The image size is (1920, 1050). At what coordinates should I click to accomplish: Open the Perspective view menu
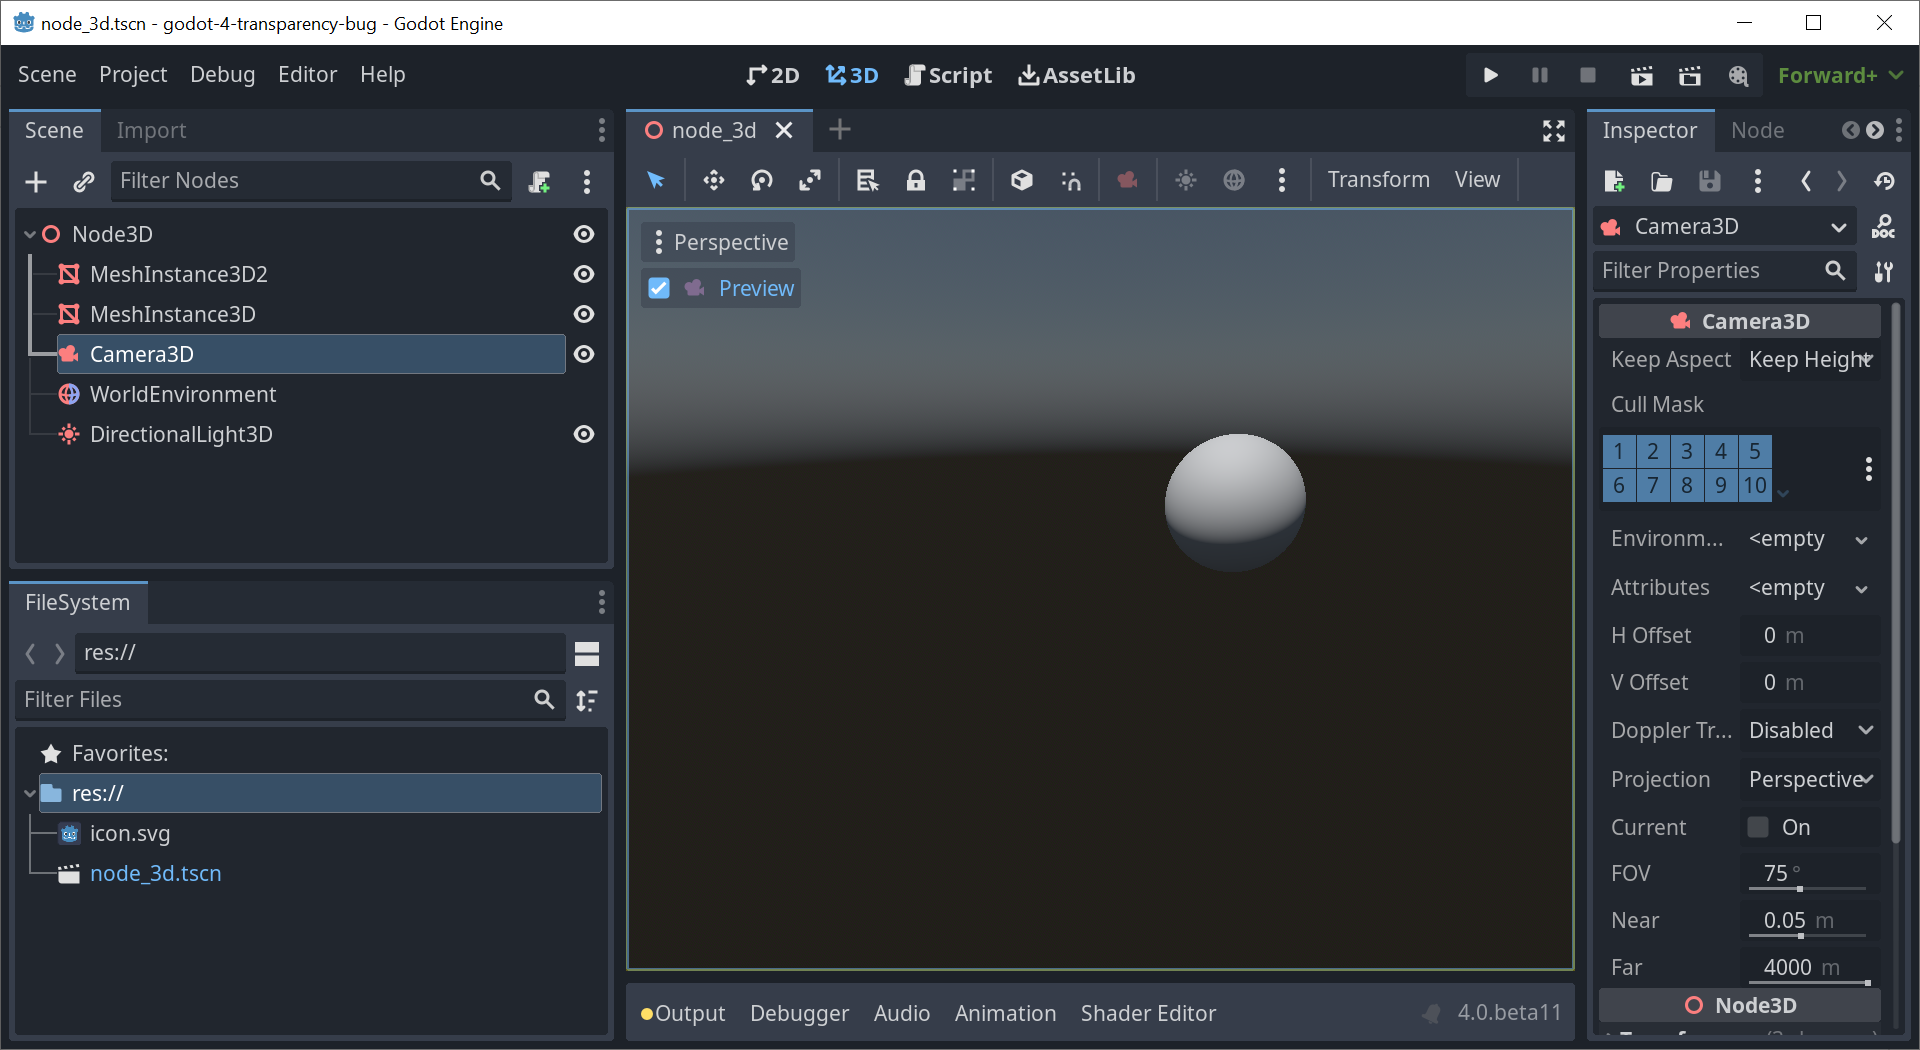717,242
